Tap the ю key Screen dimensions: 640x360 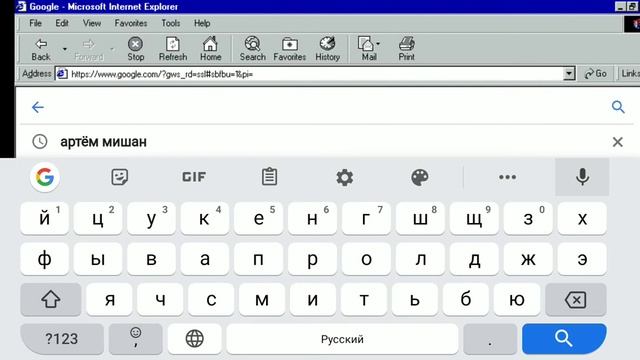click(517, 300)
